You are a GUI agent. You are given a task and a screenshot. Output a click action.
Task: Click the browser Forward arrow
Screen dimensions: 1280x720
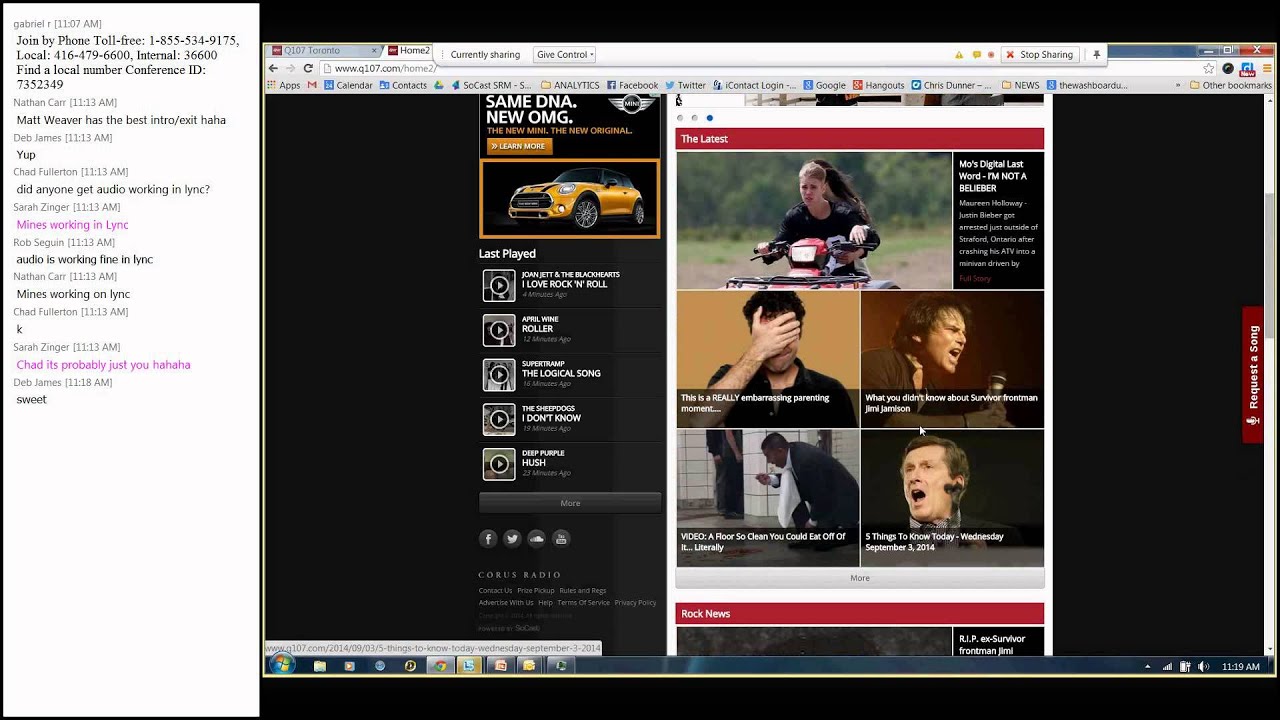tap(290, 68)
